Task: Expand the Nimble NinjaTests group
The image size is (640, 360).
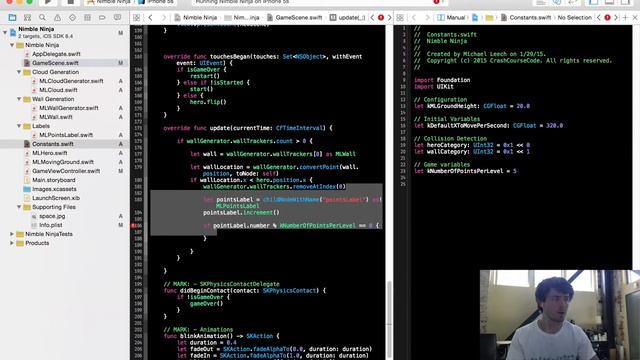Action: pos(12,234)
